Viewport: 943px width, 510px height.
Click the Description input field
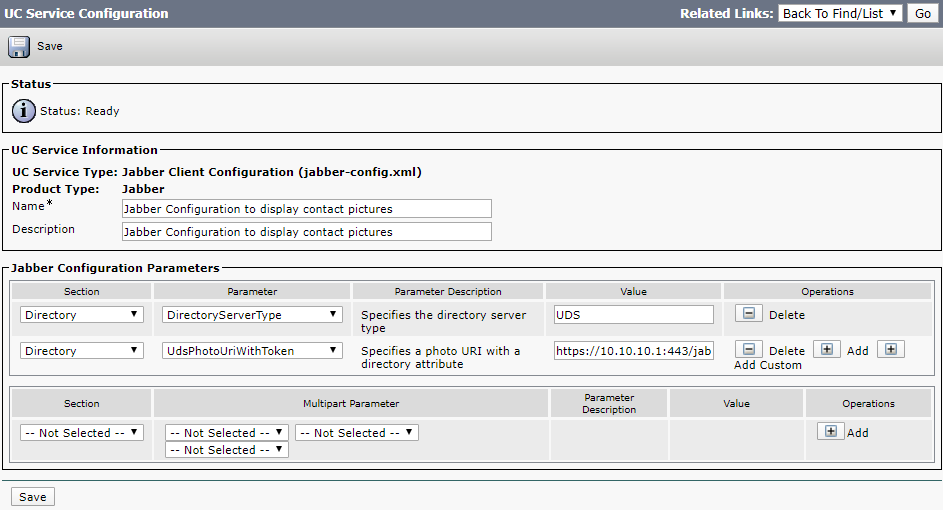point(306,232)
